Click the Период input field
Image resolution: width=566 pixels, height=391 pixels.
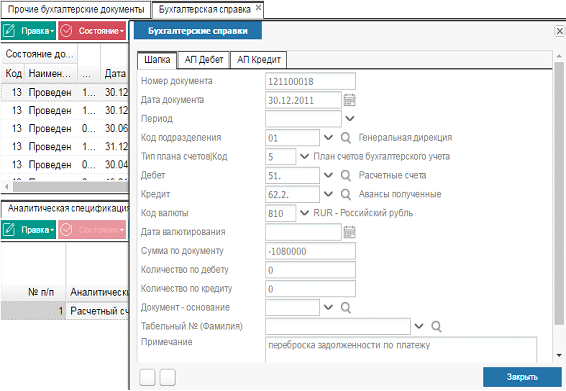(303, 119)
